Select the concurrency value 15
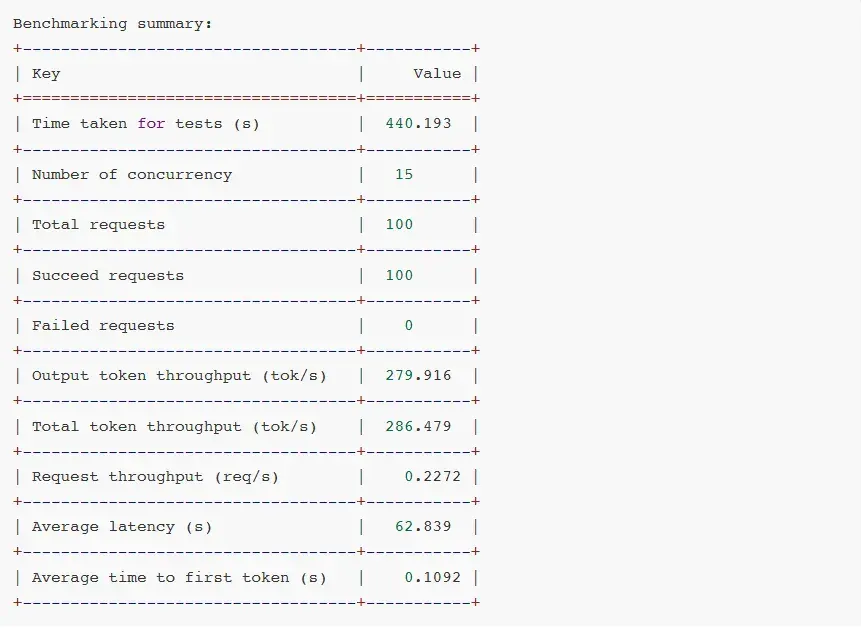The height and width of the screenshot is (628, 861). coord(404,175)
